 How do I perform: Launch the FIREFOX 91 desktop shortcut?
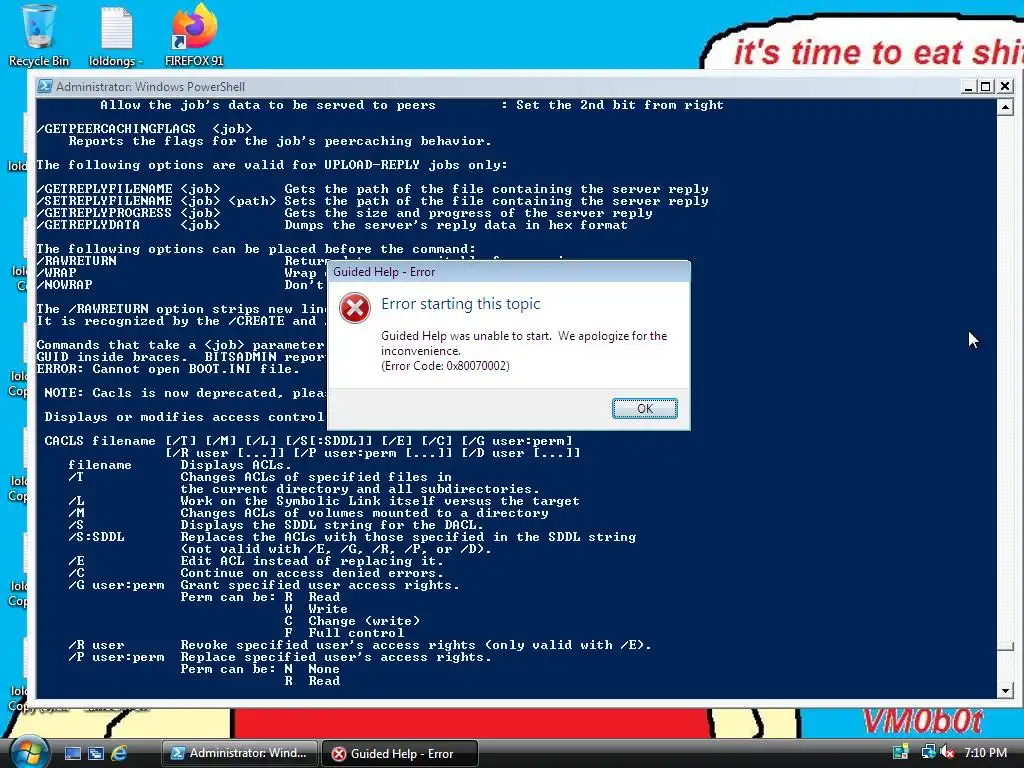(194, 36)
